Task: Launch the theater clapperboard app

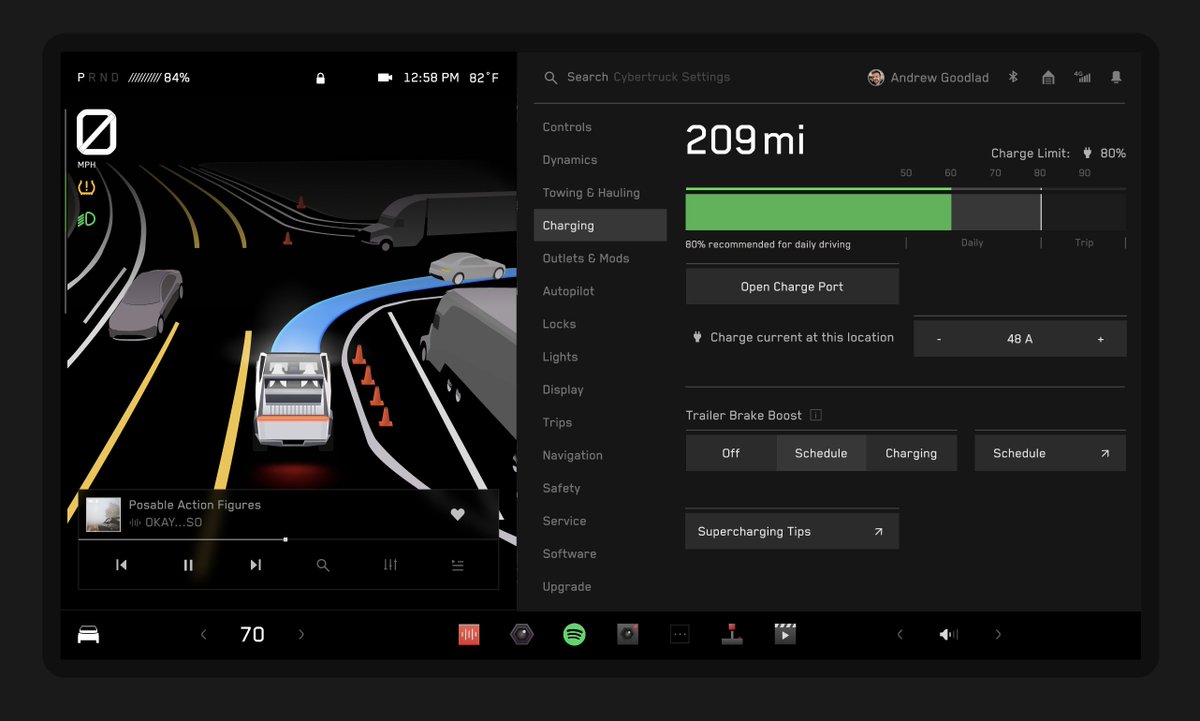Action: tap(785, 634)
